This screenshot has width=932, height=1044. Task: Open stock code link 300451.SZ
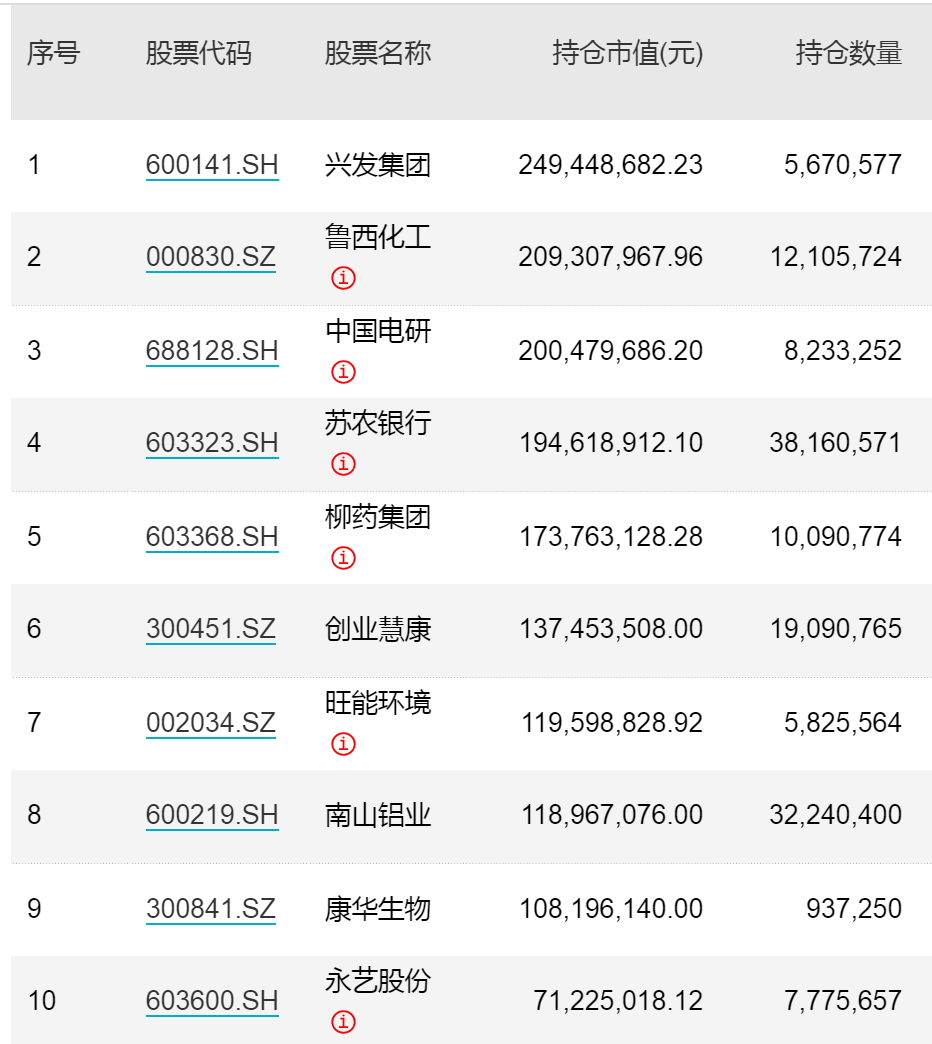coord(210,629)
